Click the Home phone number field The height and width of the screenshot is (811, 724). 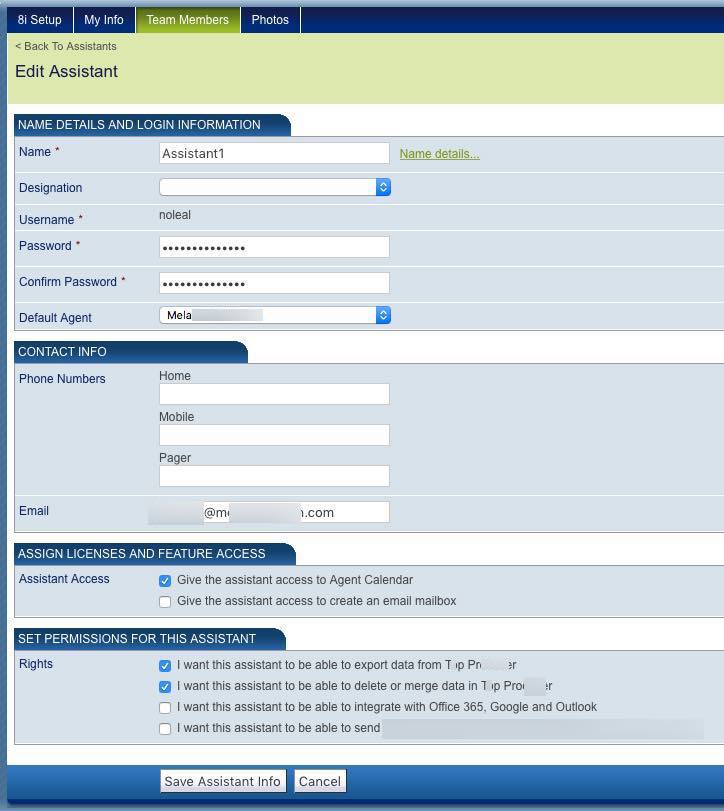(274, 394)
